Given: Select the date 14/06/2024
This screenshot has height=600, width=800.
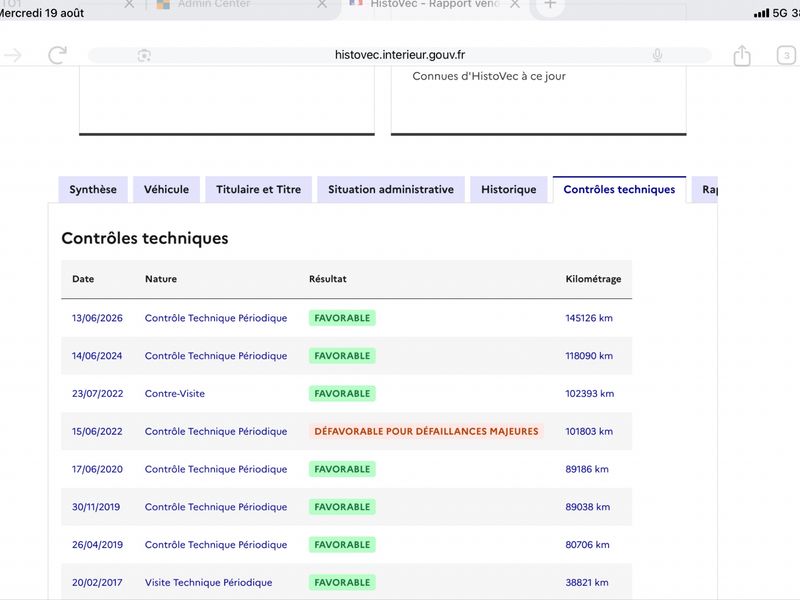Looking at the screenshot, I should point(97,356).
